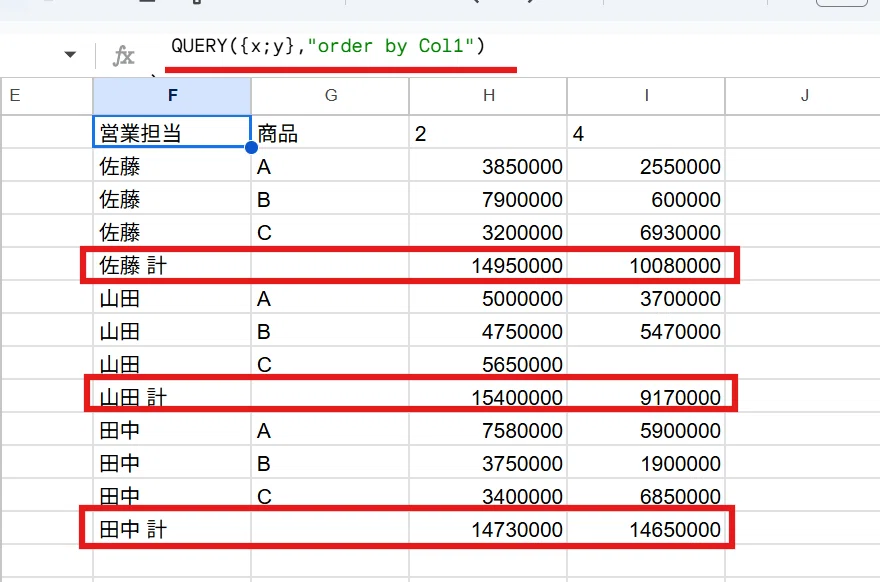
Task: Select product A cell in 7580000 row
Action: 331,429
